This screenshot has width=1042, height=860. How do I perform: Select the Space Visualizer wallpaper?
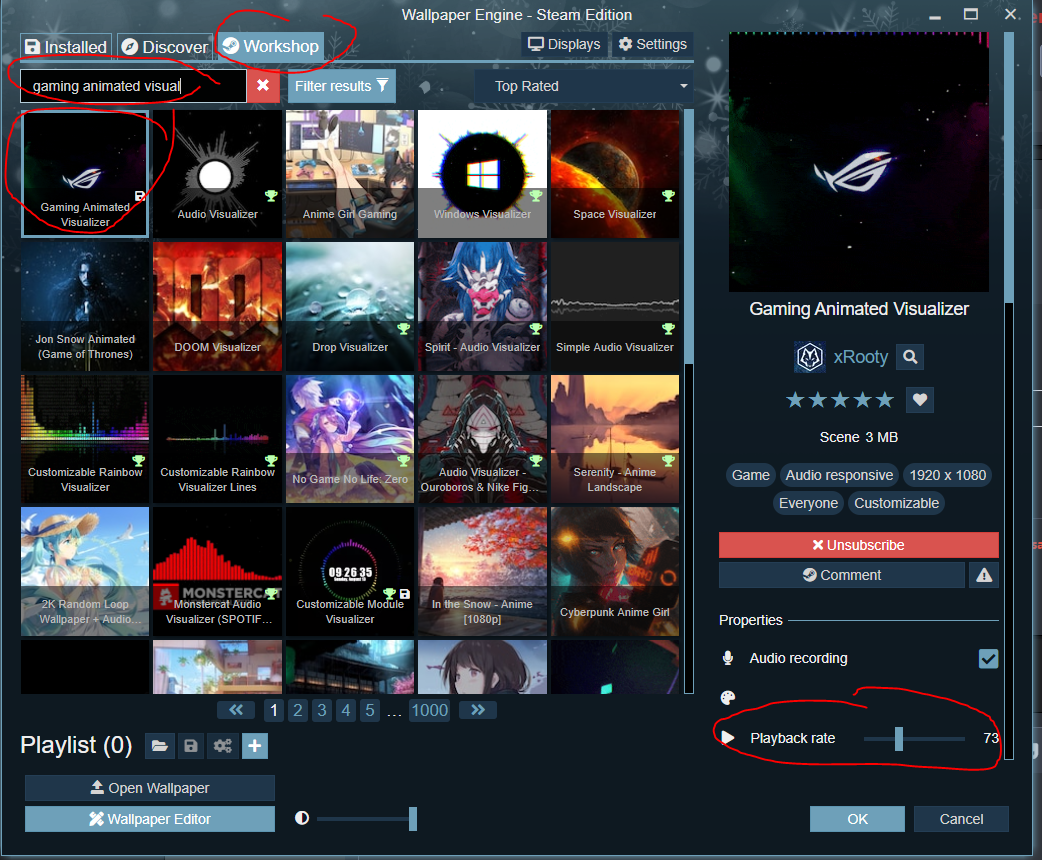615,174
